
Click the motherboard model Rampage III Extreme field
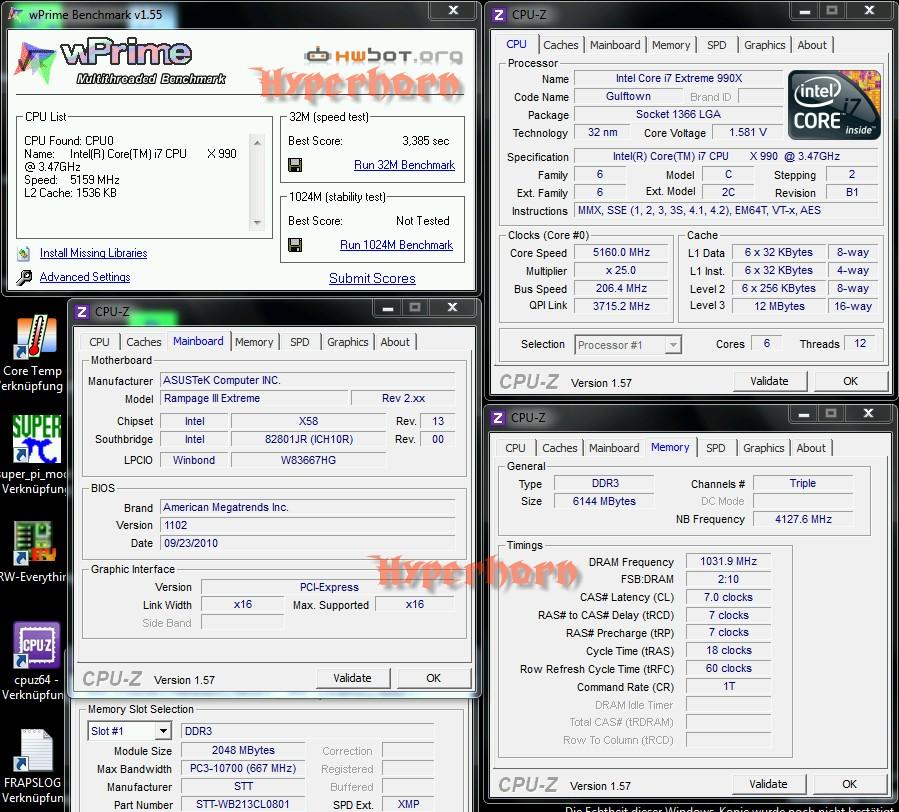tap(254, 398)
